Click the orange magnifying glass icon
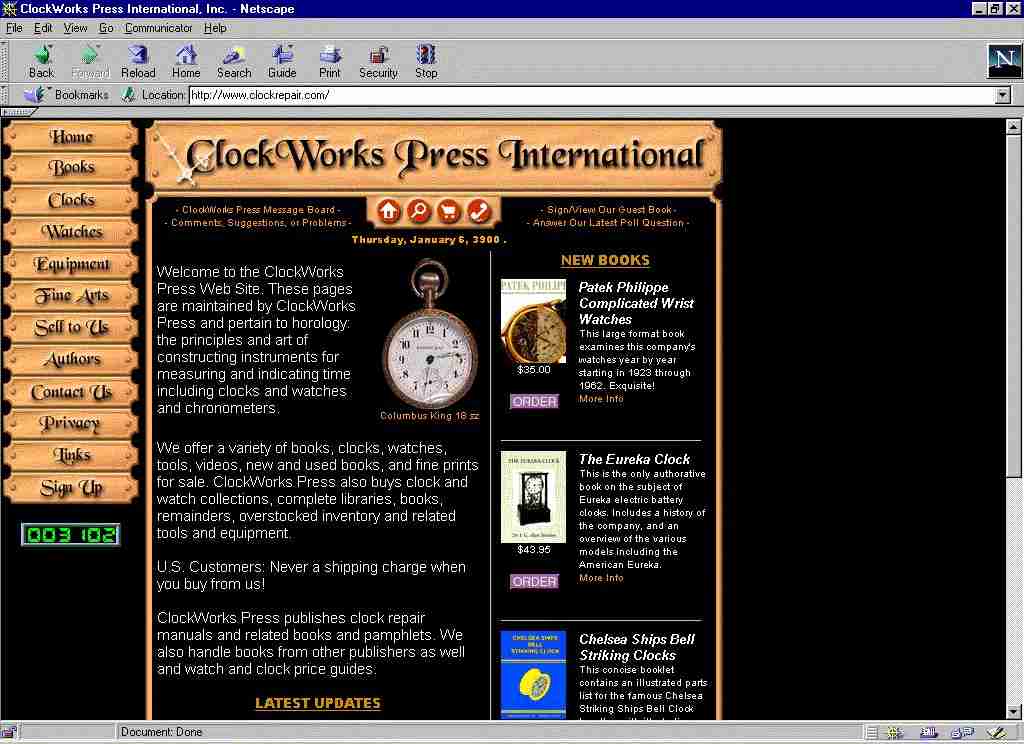 [419, 211]
